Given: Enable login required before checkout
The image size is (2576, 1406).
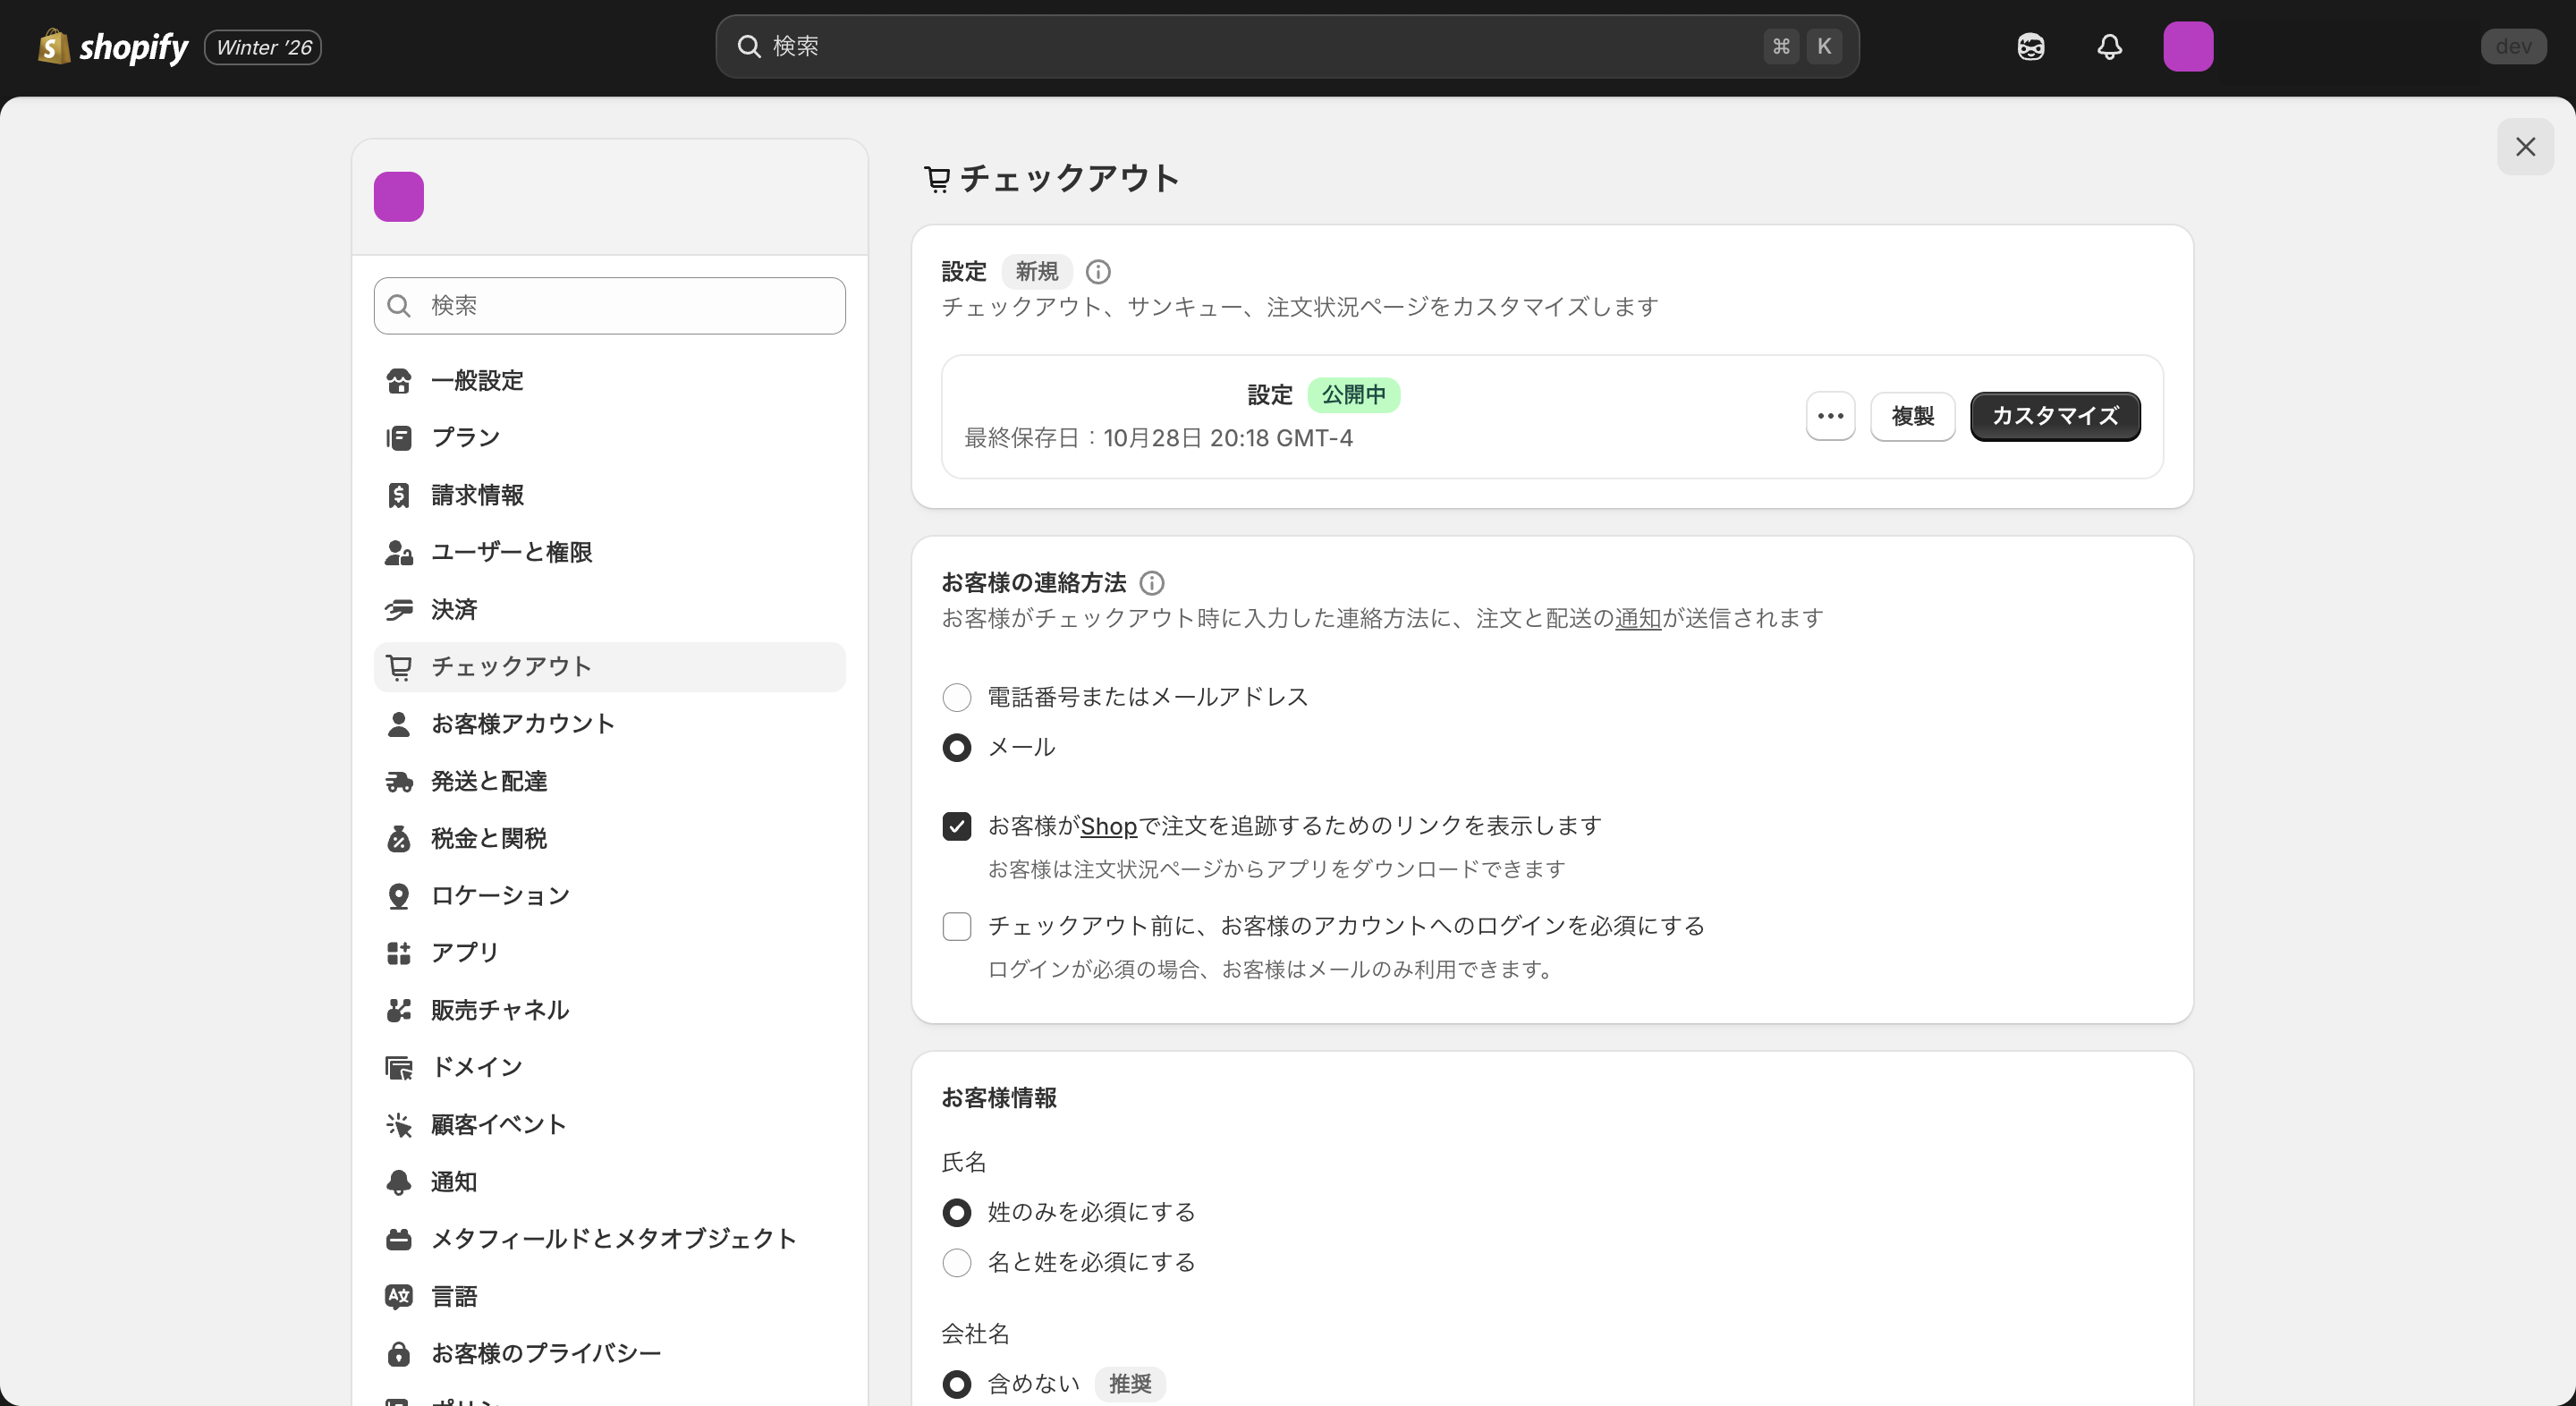Looking at the screenshot, I should (x=956, y=926).
